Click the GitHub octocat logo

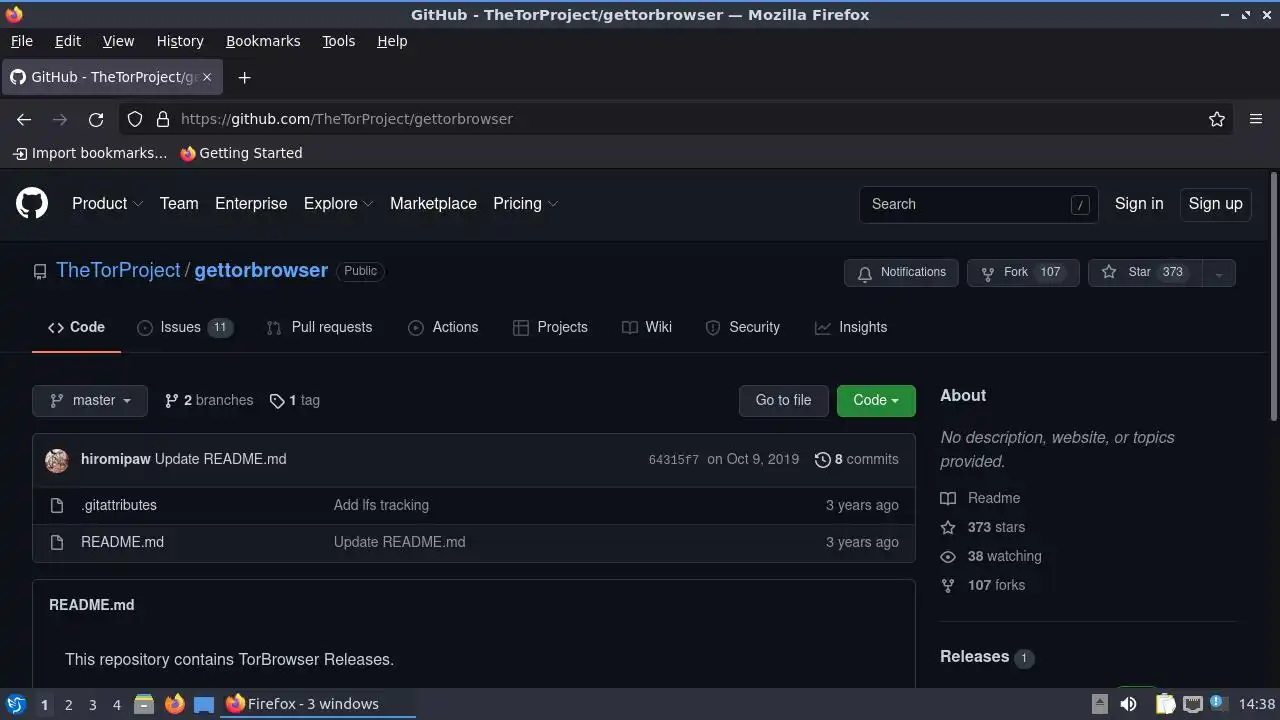click(x=32, y=203)
